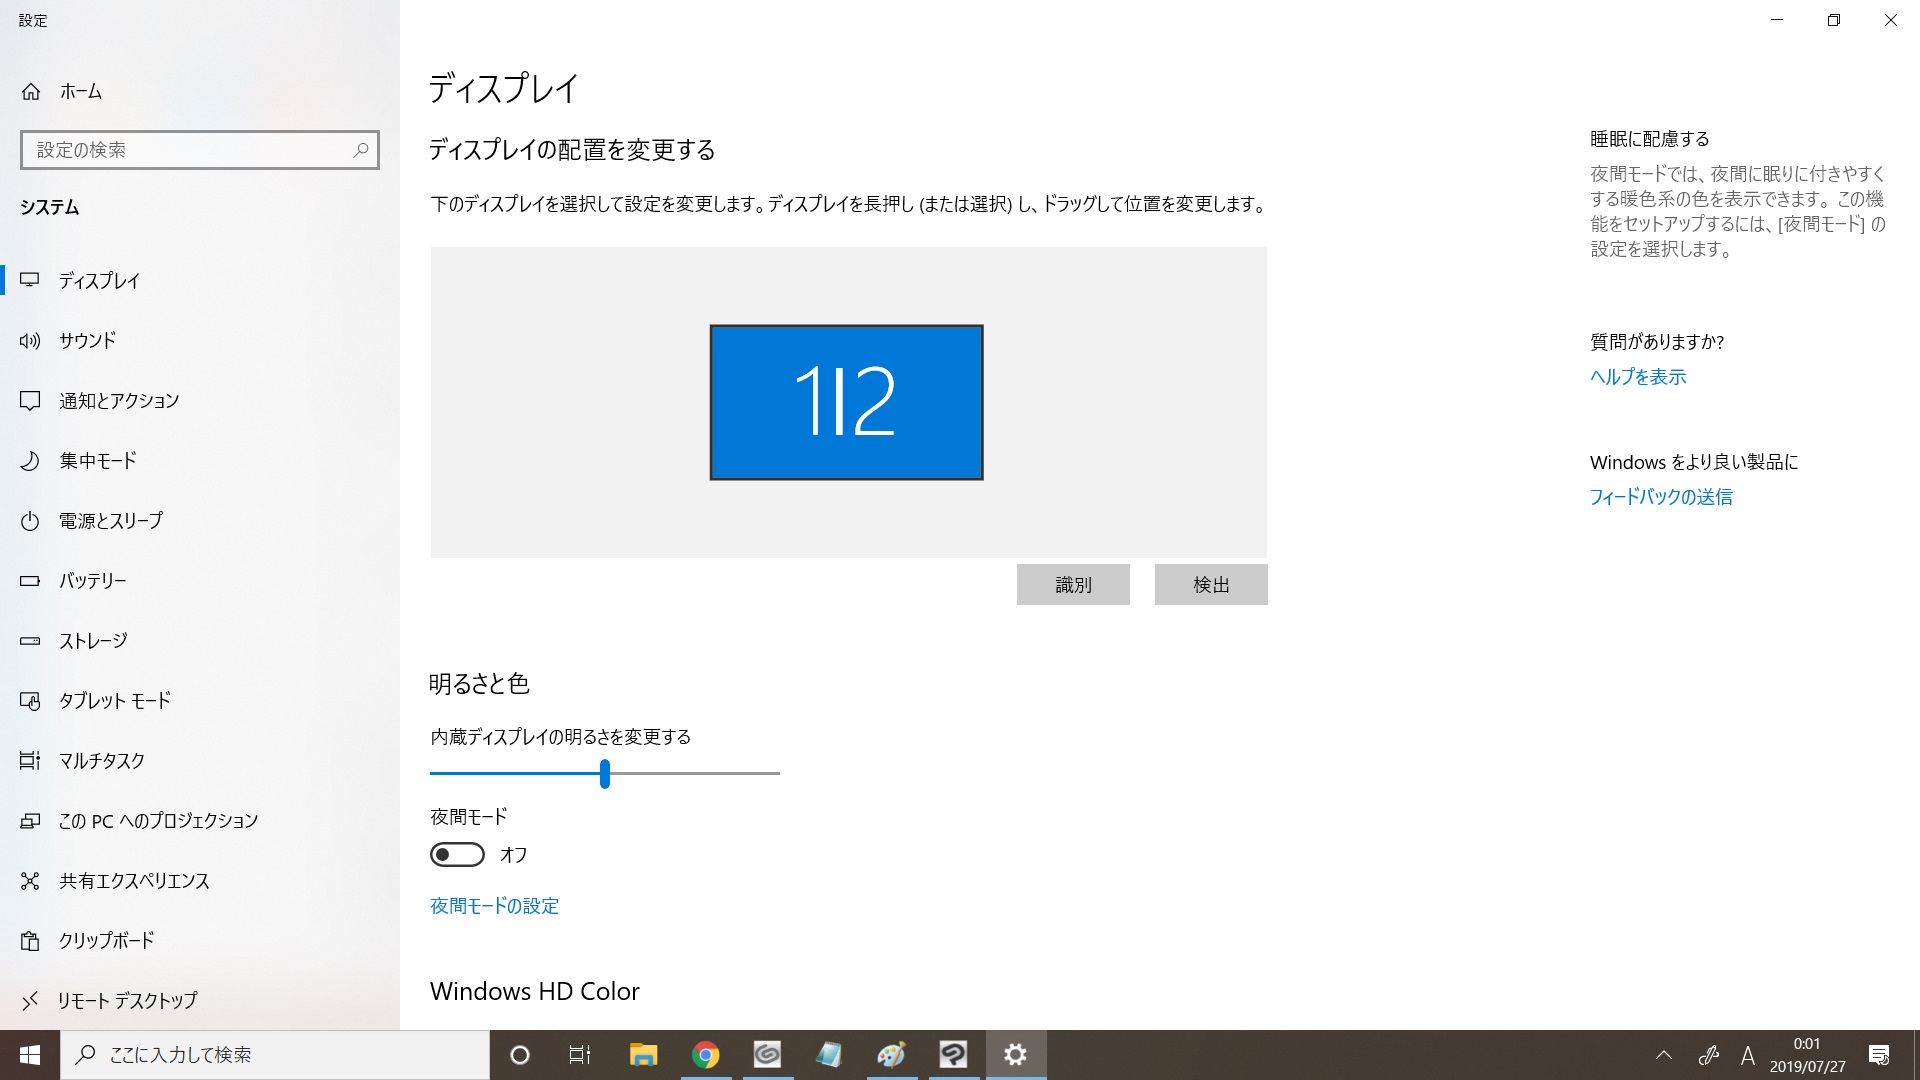Viewport: 1920px width, 1080px height.
Task: Click the Home icon in sidebar
Action: [31, 92]
